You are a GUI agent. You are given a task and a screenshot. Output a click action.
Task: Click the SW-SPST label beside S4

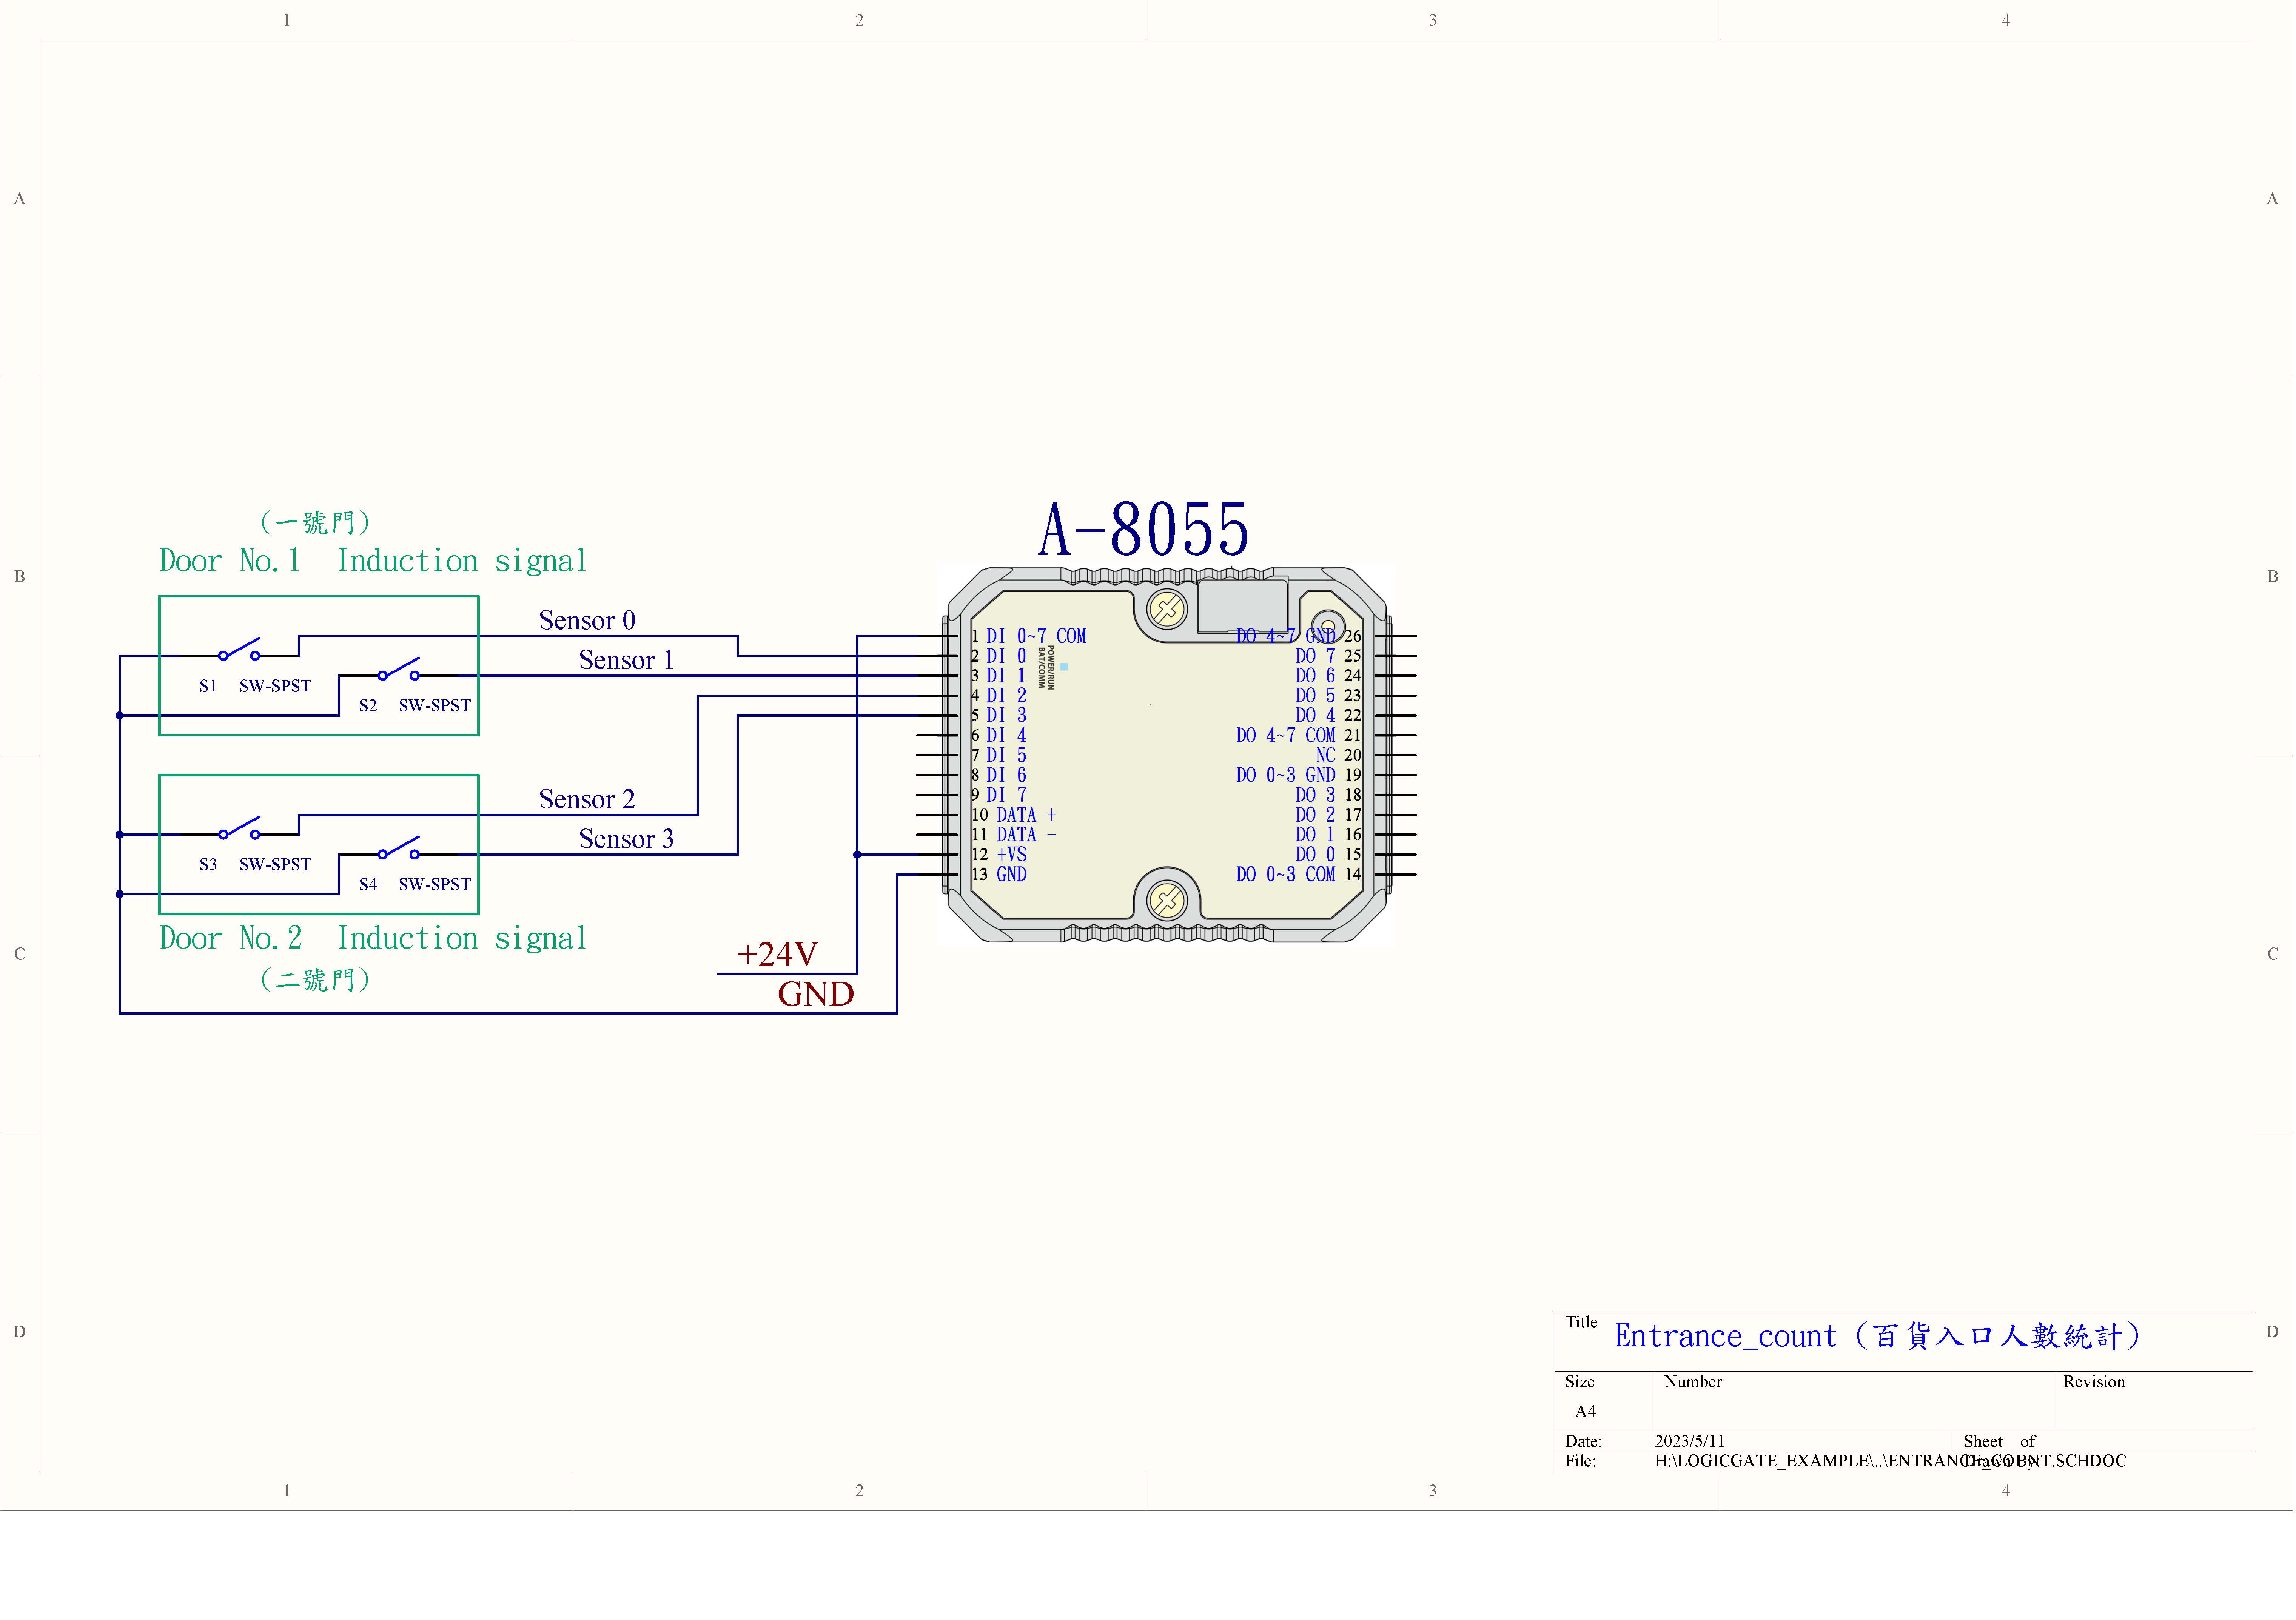point(434,885)
